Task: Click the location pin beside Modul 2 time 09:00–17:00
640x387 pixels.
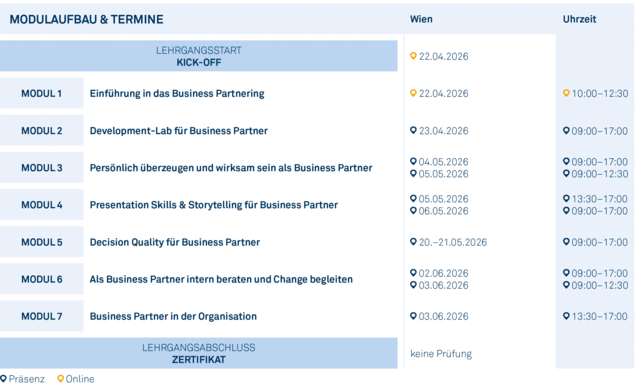Action: pos(566,131)
